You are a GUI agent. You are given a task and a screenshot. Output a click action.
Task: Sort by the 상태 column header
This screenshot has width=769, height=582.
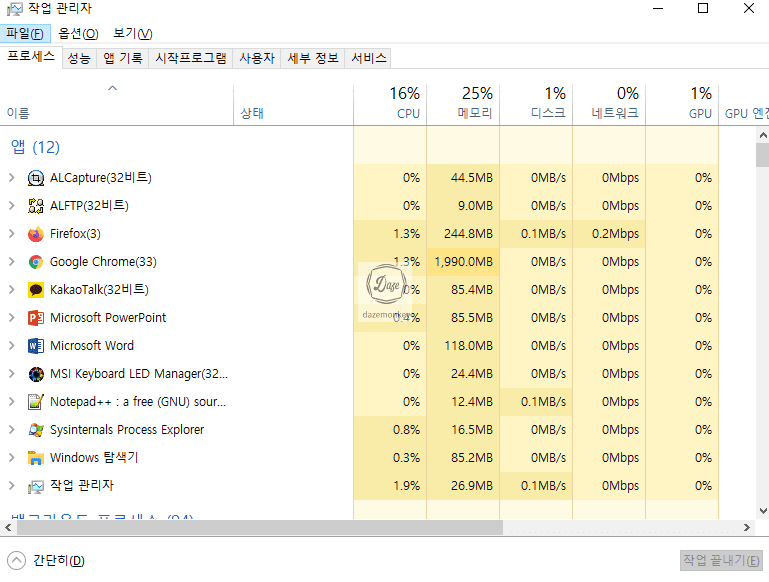[293, 104]
